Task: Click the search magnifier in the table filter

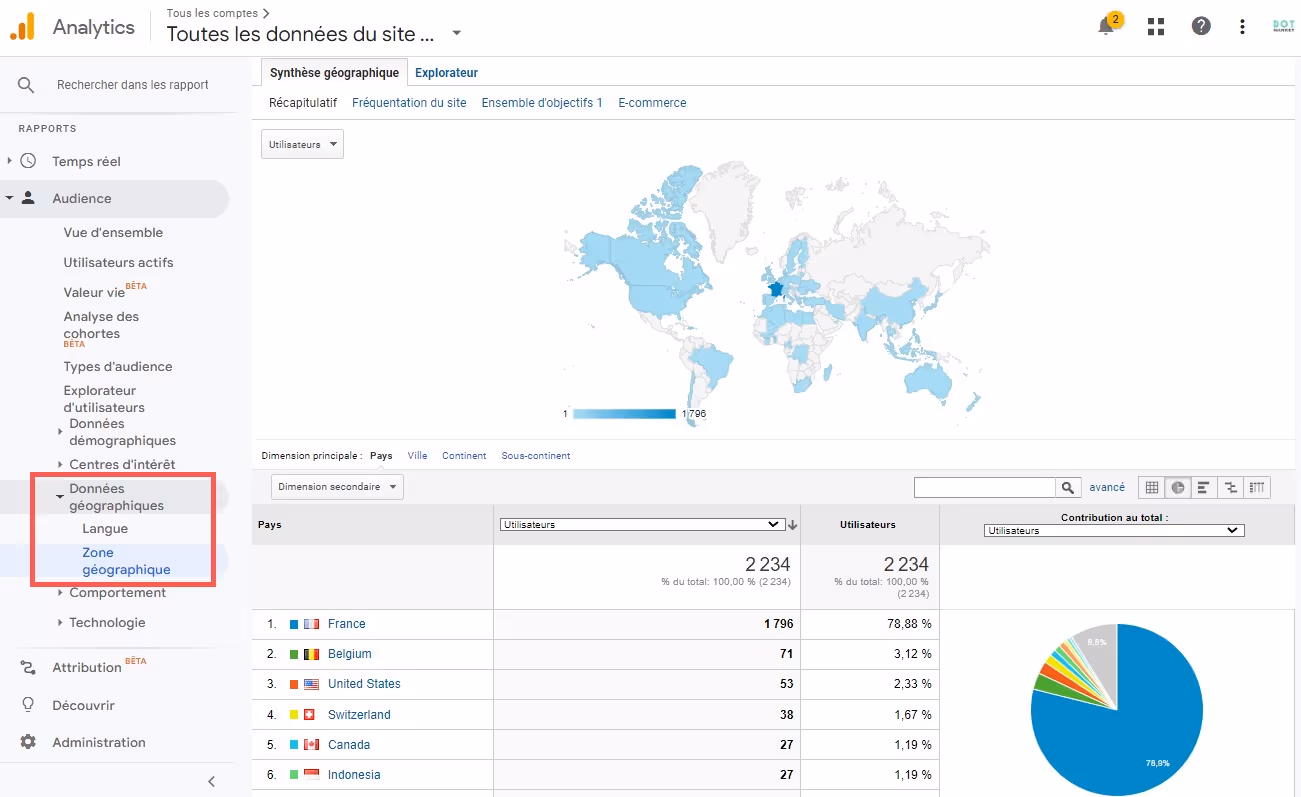Action: [1069, 487]
